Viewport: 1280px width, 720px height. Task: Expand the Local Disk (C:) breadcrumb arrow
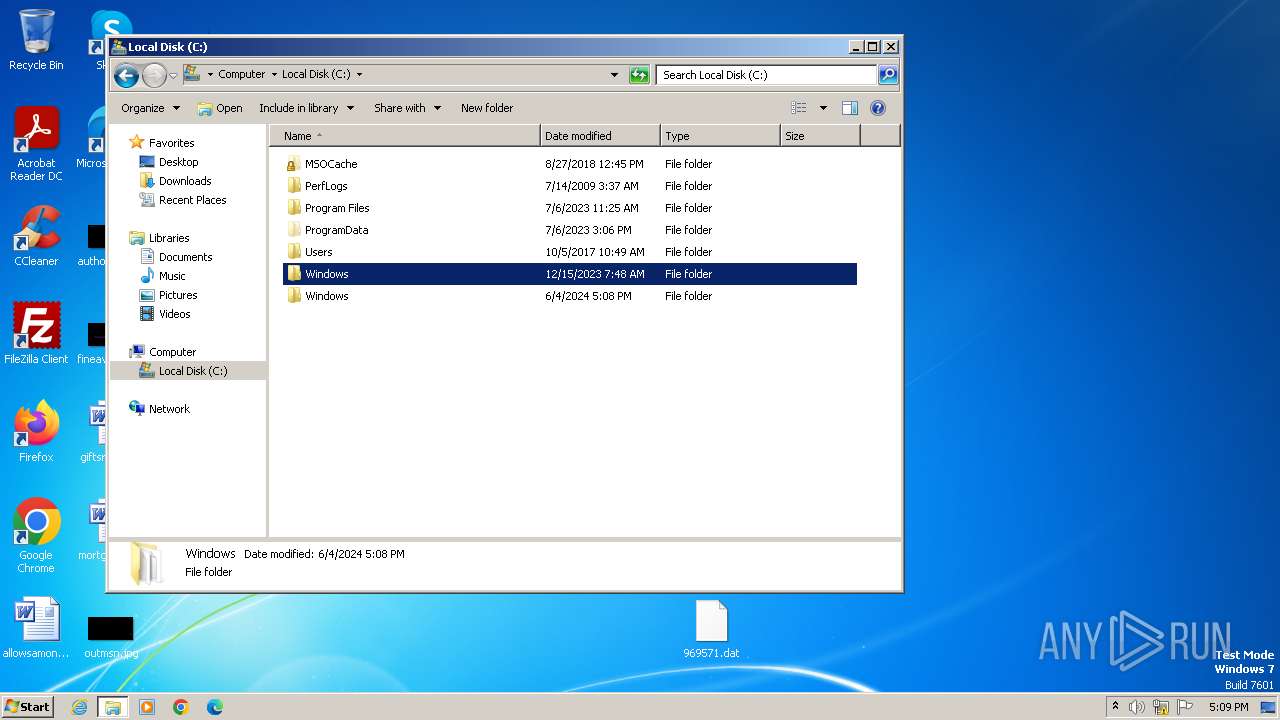coord(359,75)
